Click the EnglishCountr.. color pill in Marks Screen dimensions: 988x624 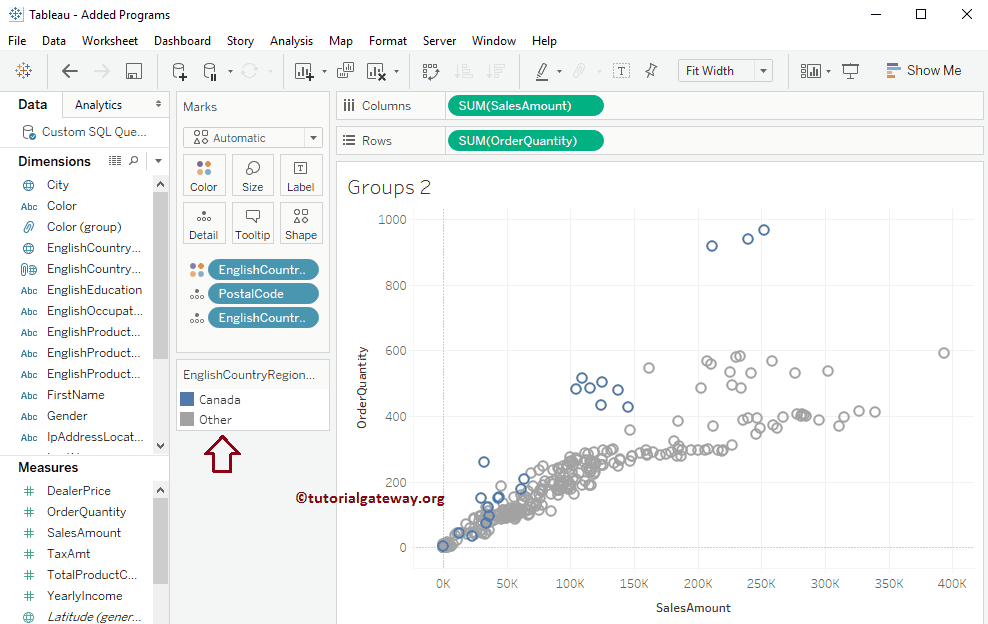click(263, 270)
